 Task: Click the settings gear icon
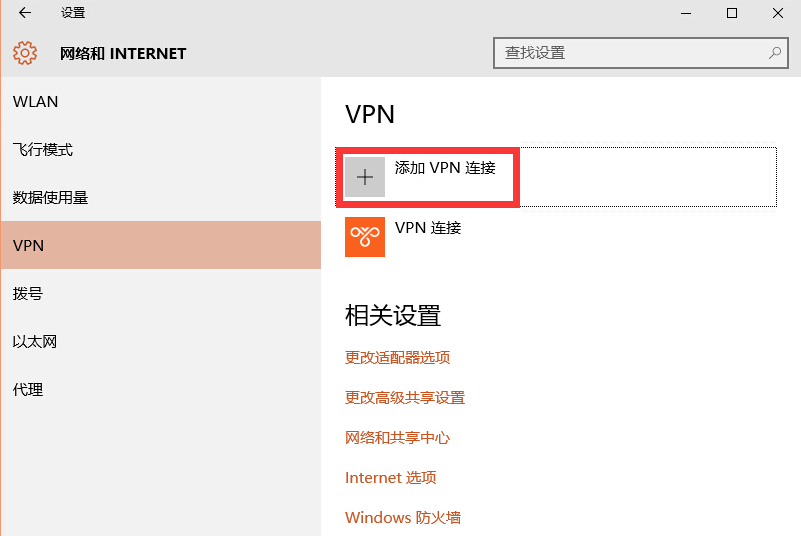25,53
